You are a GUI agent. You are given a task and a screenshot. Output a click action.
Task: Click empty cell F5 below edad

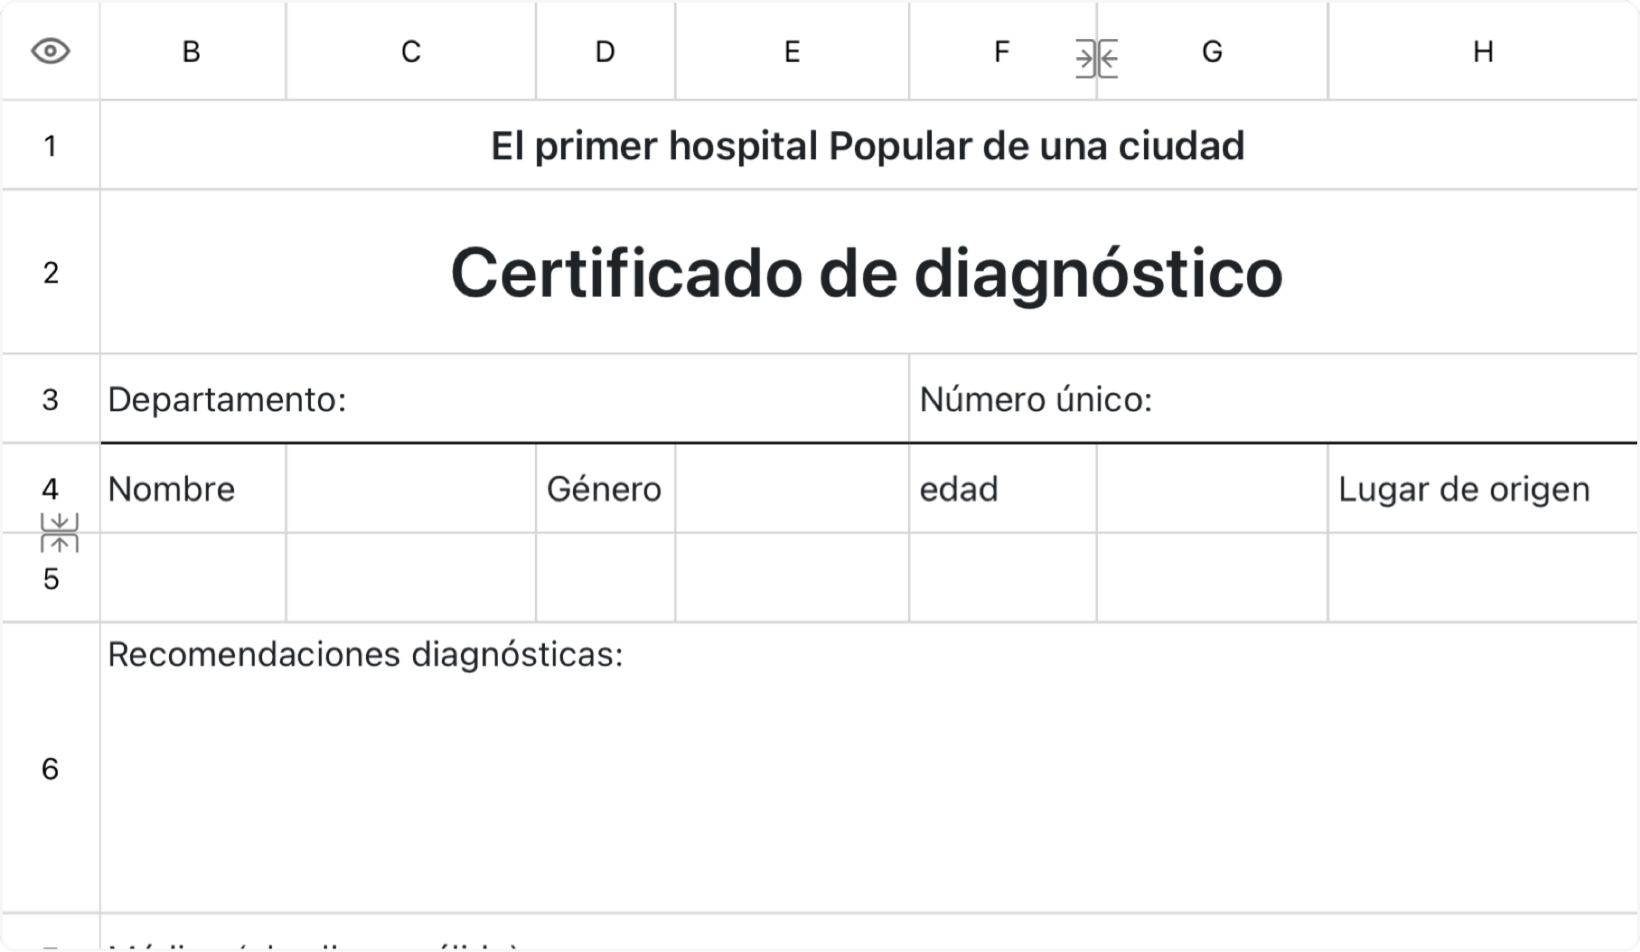tap(1003, 578)
